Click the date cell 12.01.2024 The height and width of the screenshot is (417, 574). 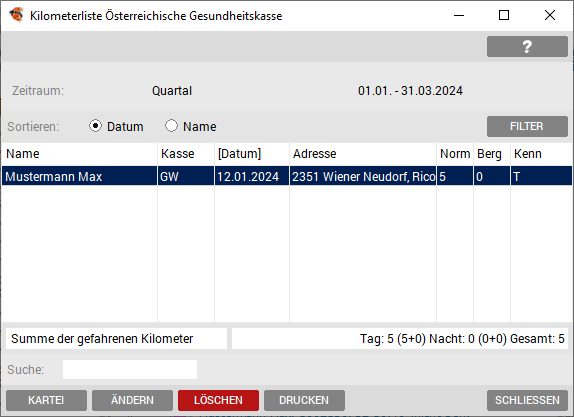pos(252,176)
